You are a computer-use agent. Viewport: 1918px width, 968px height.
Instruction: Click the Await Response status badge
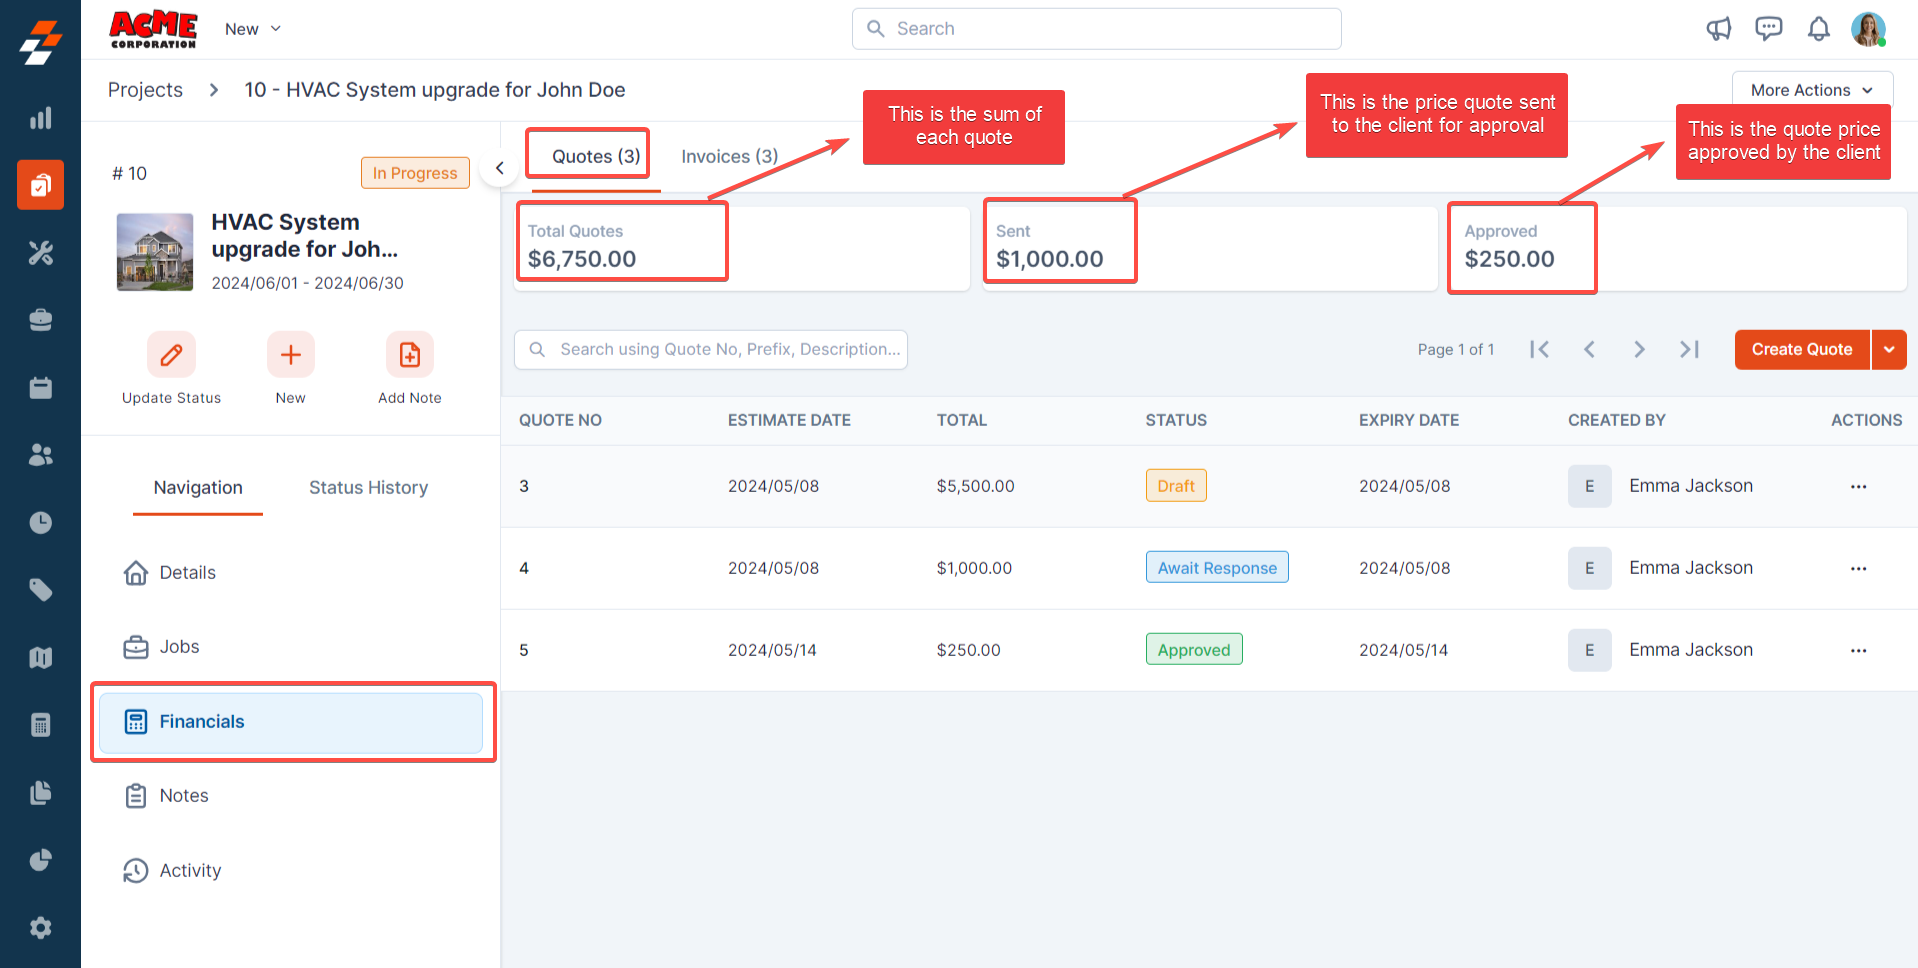(1217, 568)
